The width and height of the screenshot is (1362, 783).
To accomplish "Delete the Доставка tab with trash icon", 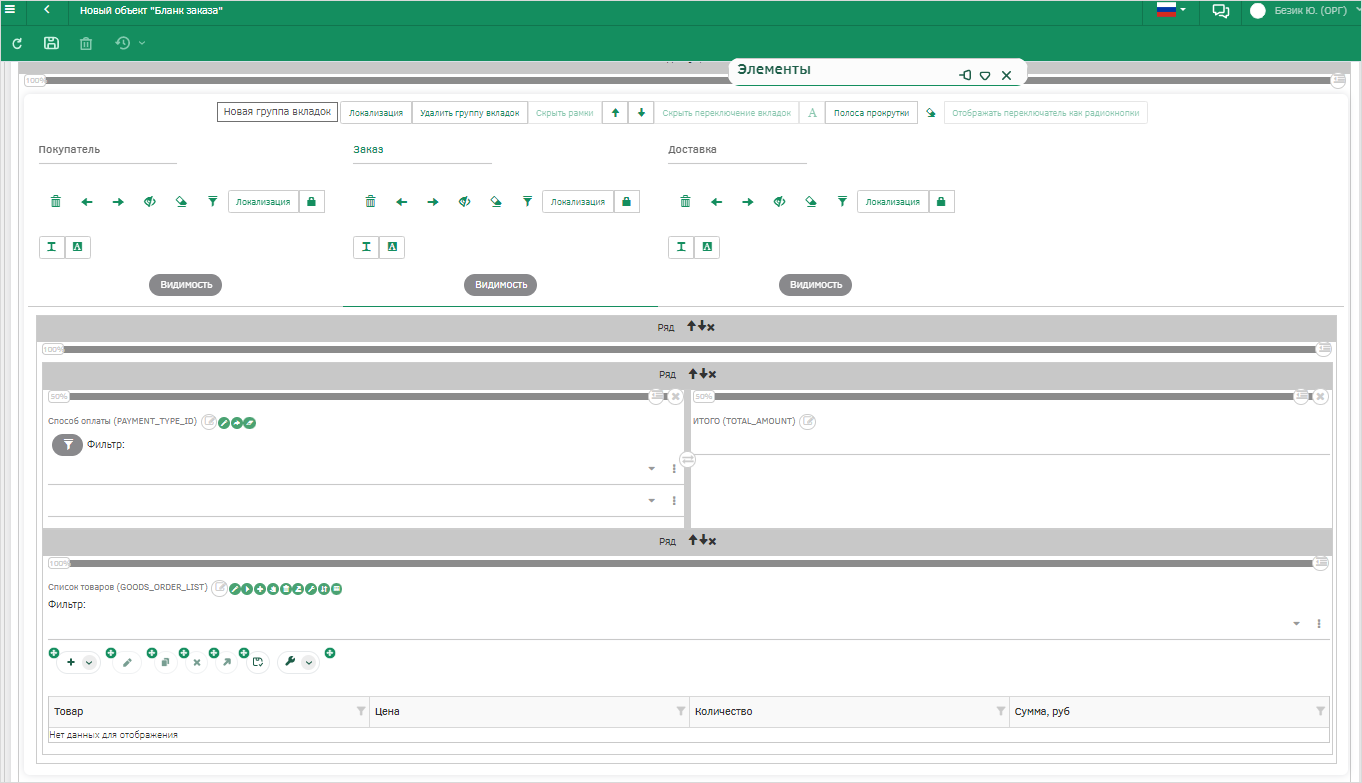I will [686, 202].
